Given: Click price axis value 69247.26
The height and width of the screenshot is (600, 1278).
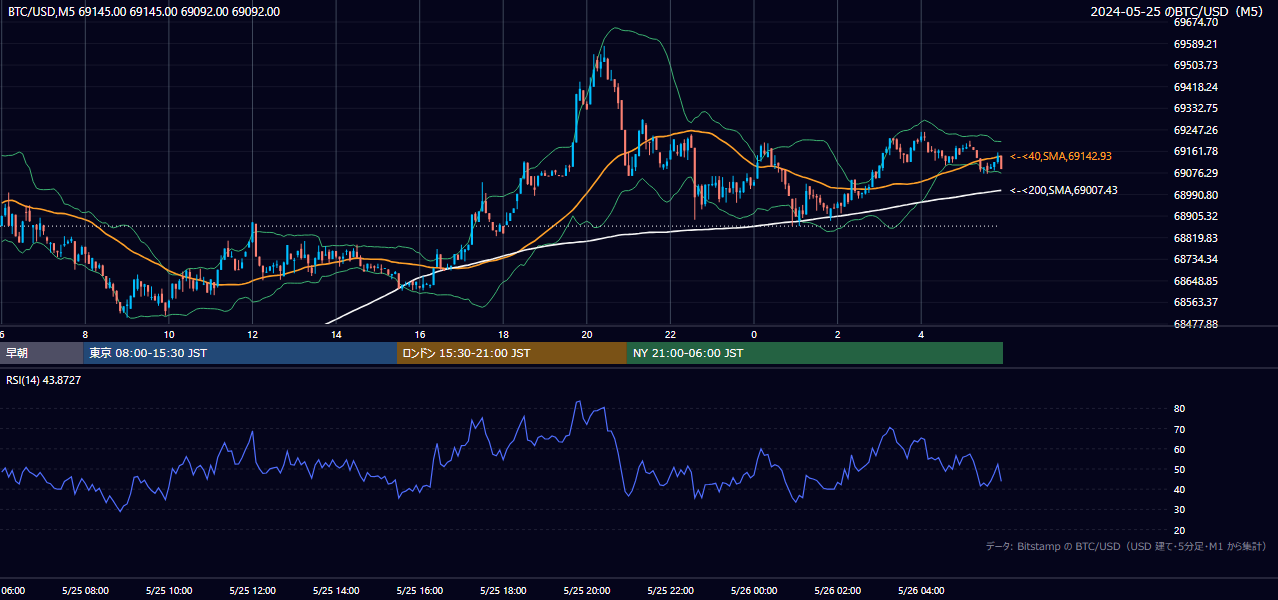Looking at the screenshot, I should pyautogui.click(x=1195, y=130).
